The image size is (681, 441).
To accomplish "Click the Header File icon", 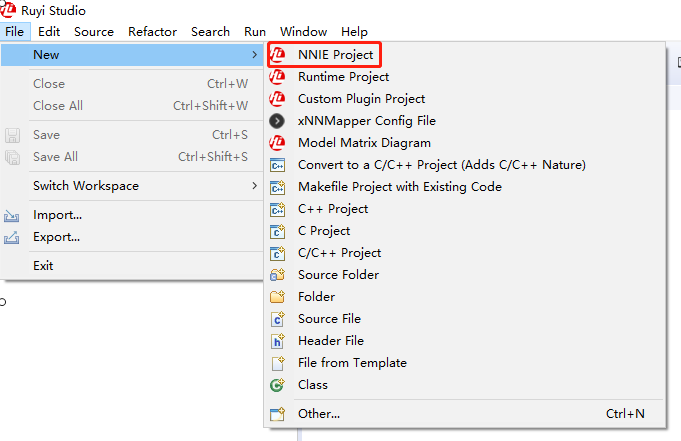I will coord(278,341).
